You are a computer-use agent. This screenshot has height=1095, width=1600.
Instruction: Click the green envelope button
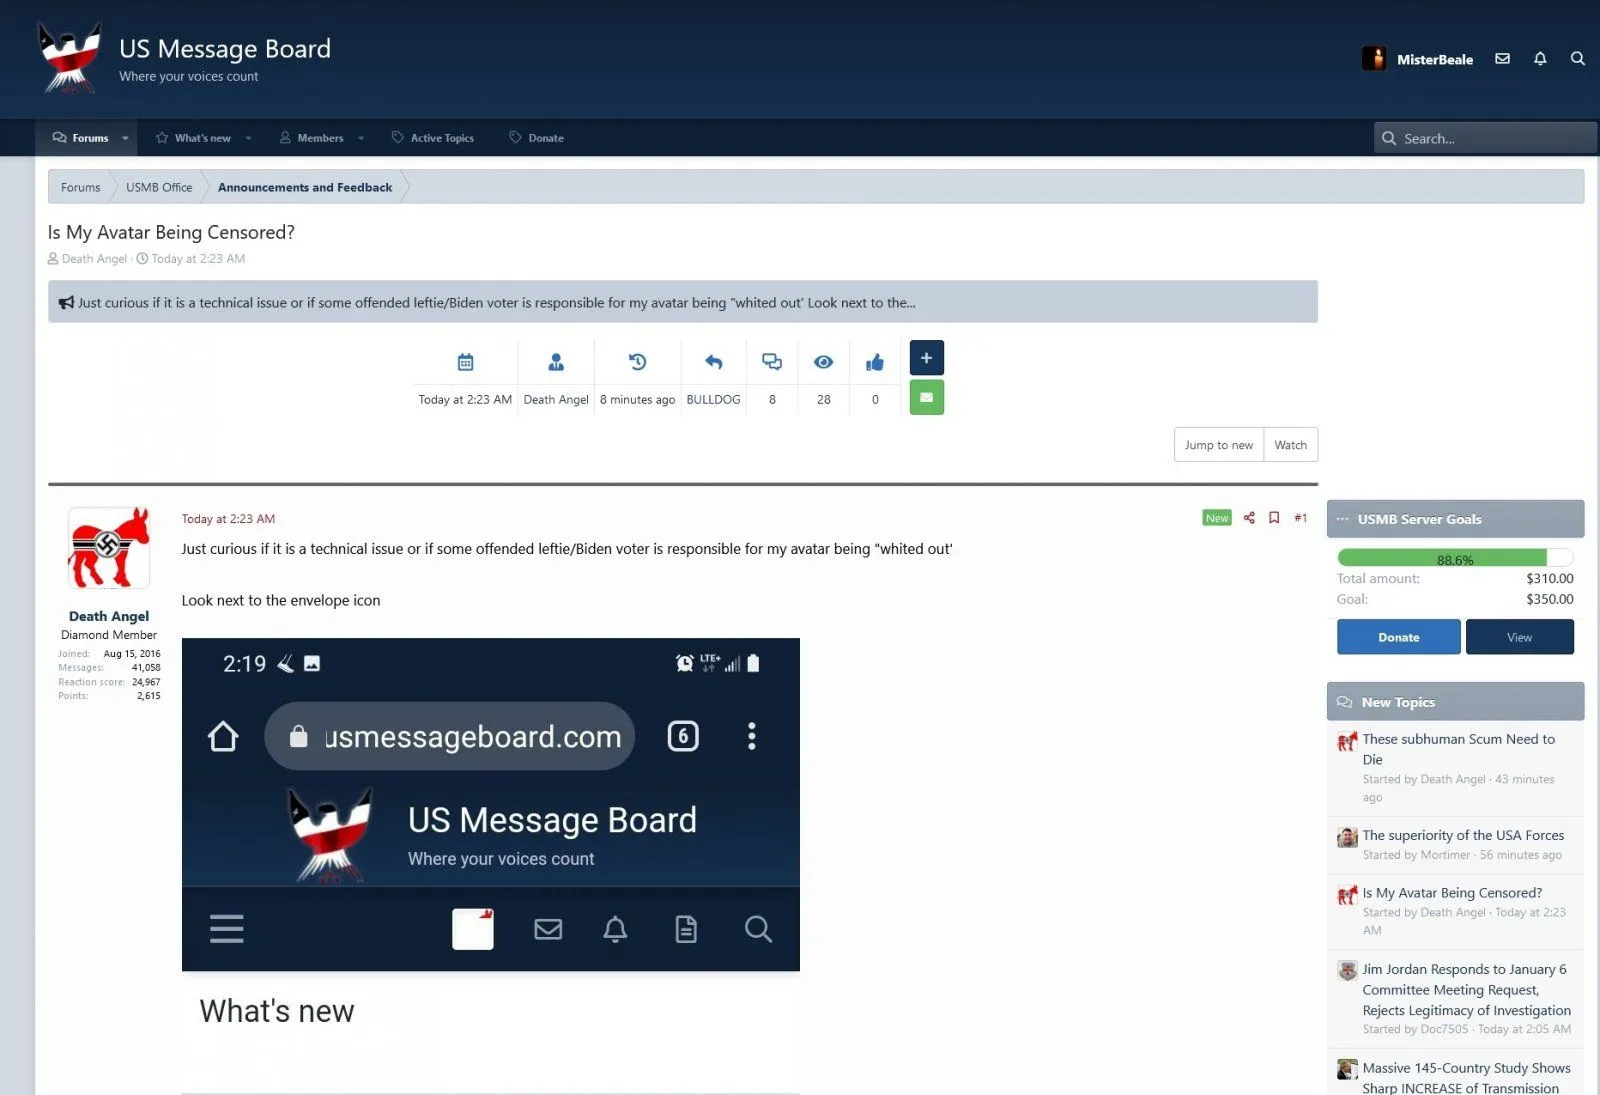click(927, 397)
